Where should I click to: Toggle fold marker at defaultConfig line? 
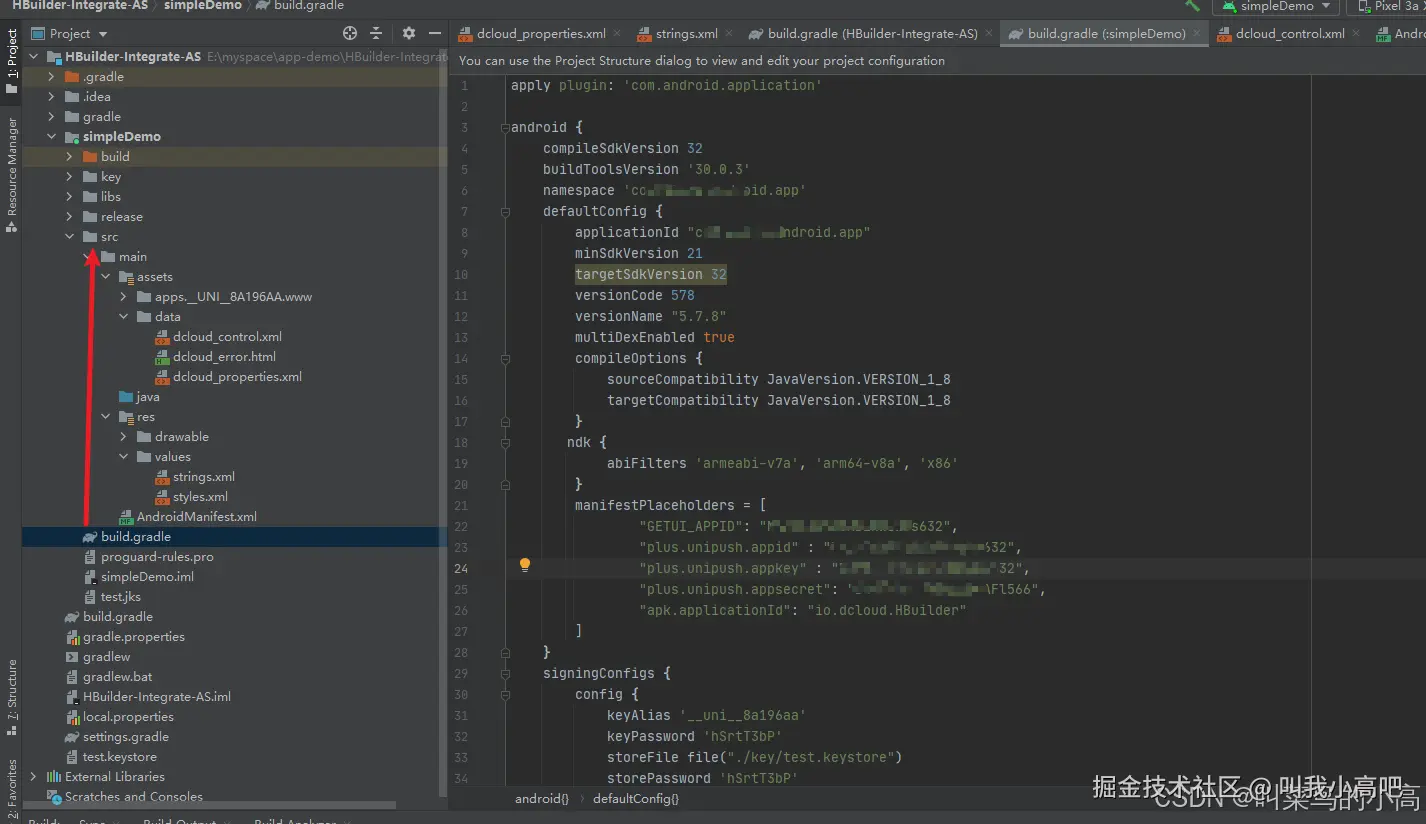[x=505, y=212]
